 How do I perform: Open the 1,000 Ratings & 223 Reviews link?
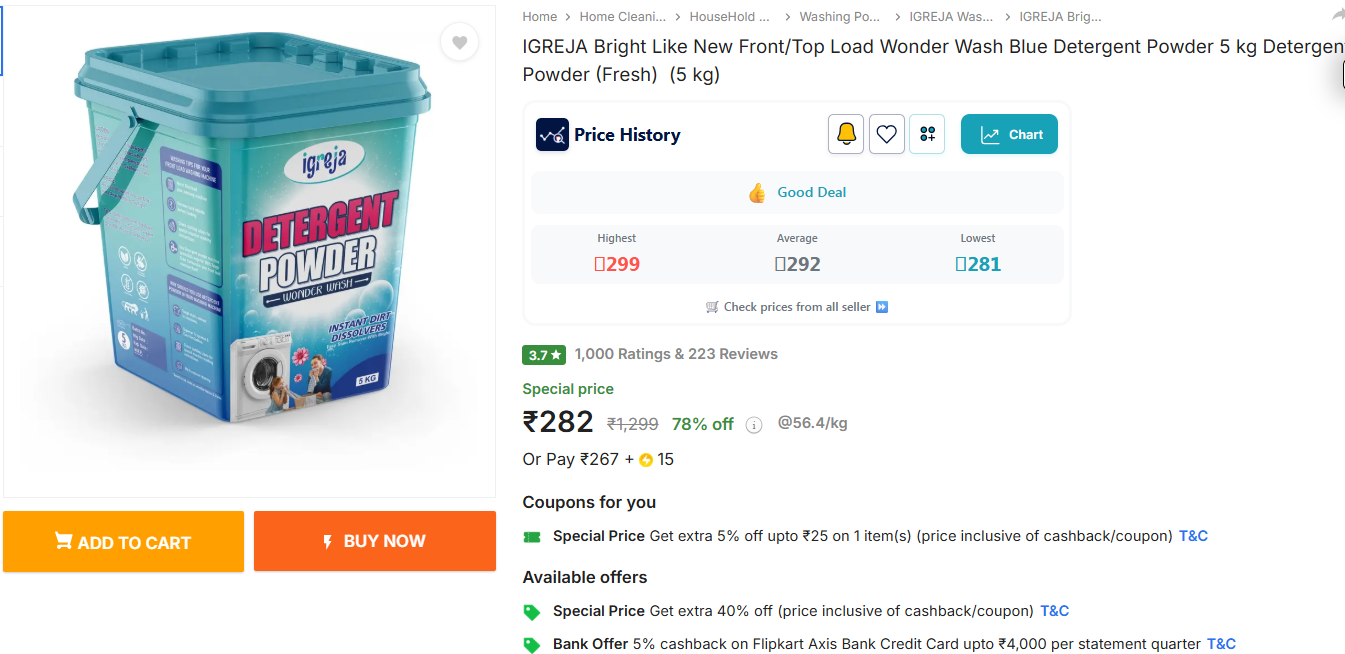click(676, 354)
